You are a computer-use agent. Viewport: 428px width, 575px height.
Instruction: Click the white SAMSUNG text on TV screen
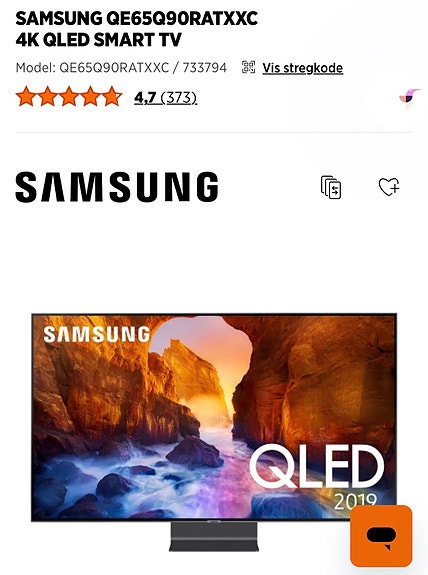(97, 334)
